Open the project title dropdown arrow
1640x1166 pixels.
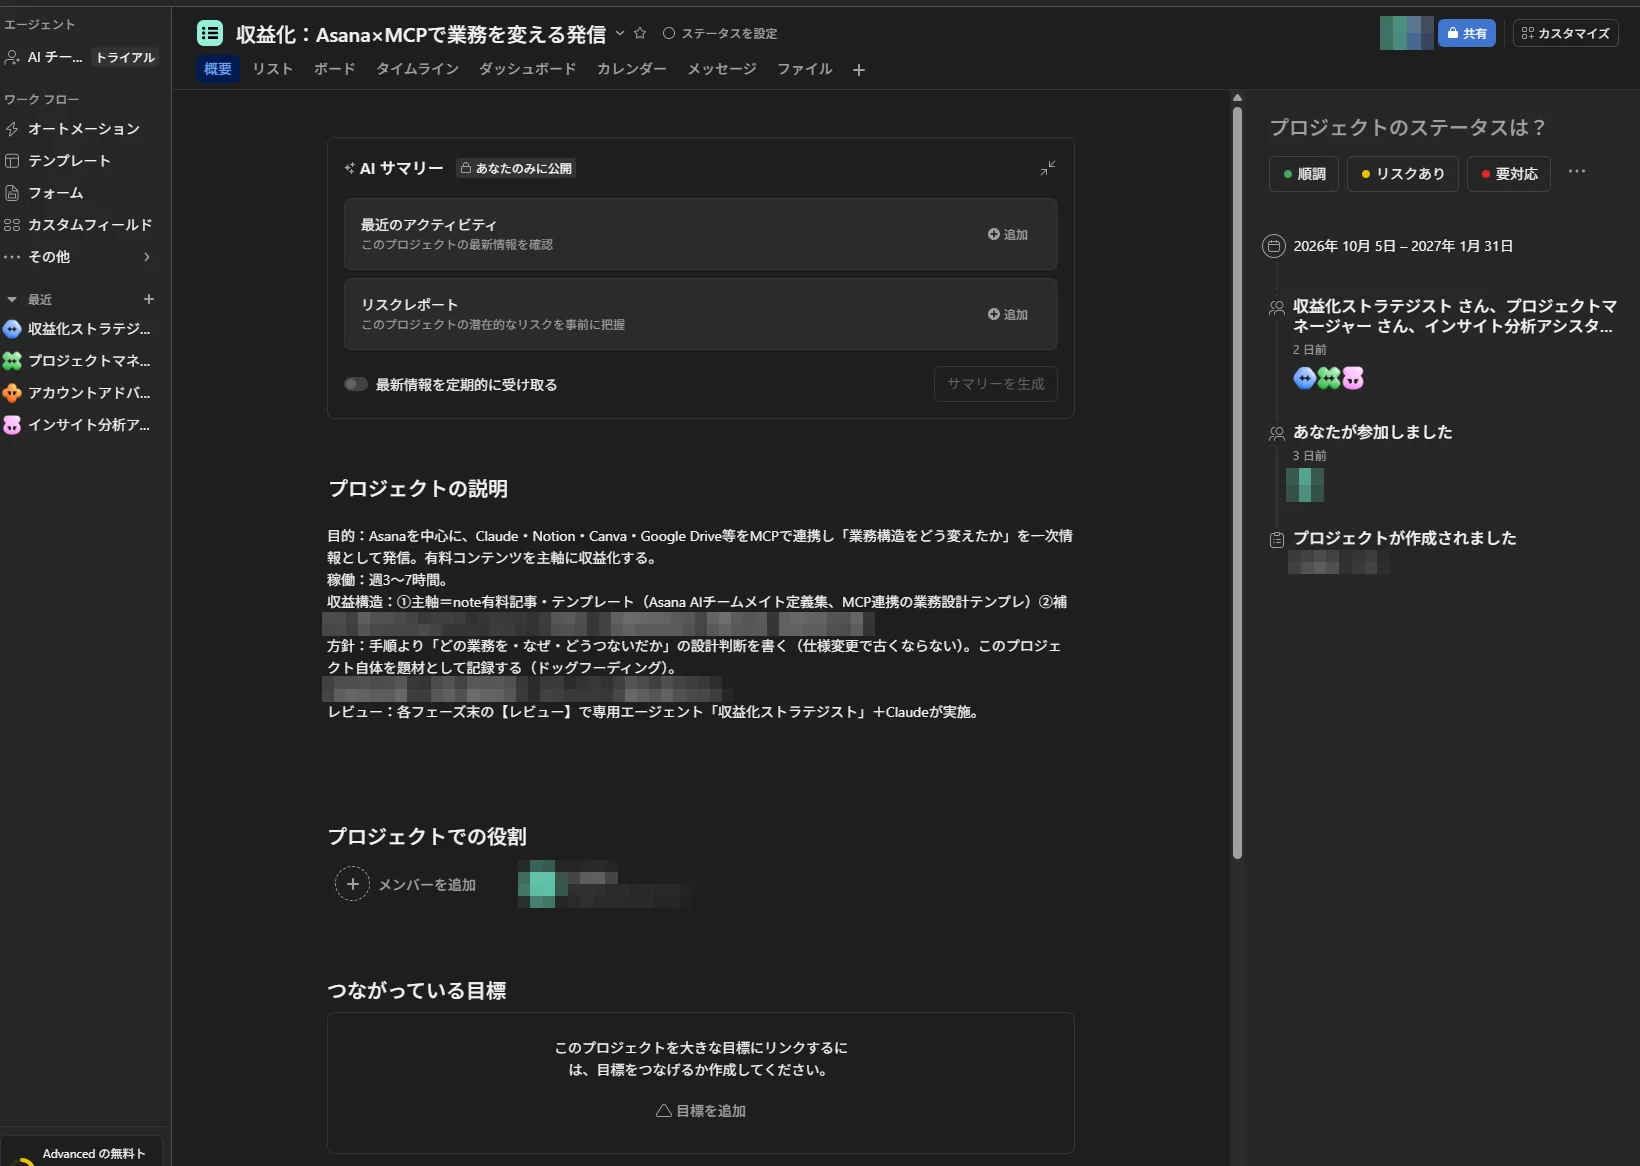pos(620,33)
